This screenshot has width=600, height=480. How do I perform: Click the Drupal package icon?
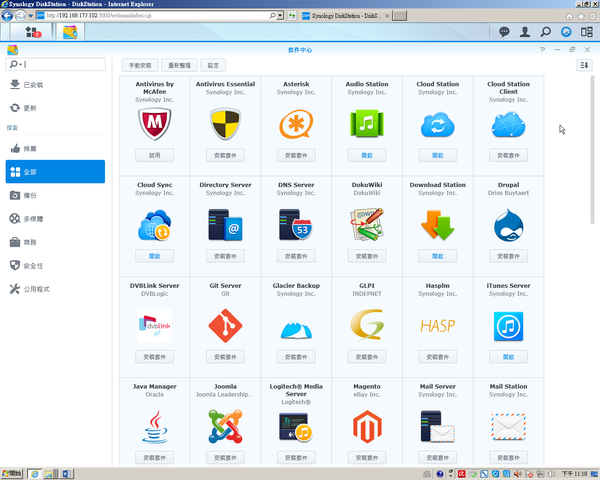pos(508,226)
